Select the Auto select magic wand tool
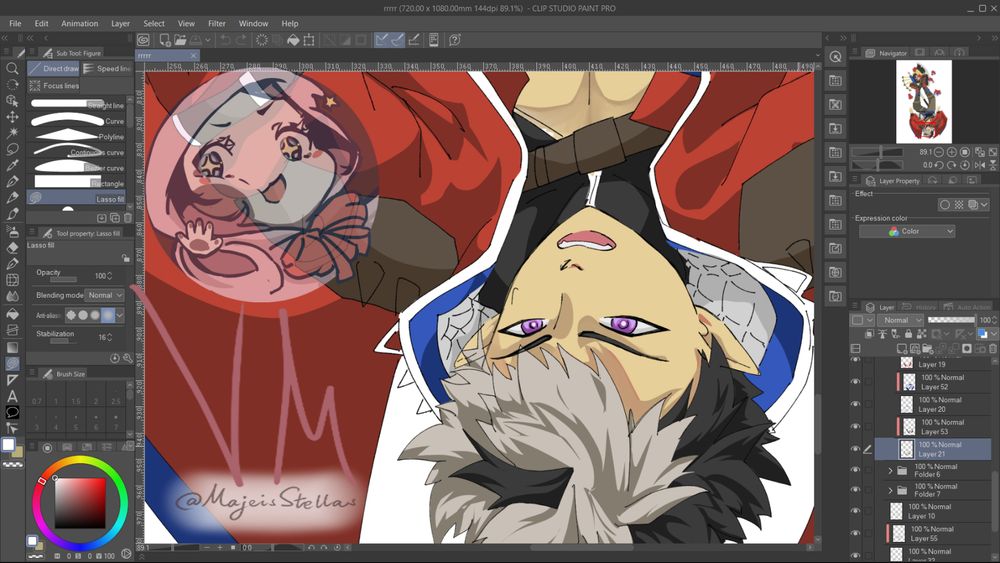The width and height of the screenshot is (1000, 563). tap(12, 133)
